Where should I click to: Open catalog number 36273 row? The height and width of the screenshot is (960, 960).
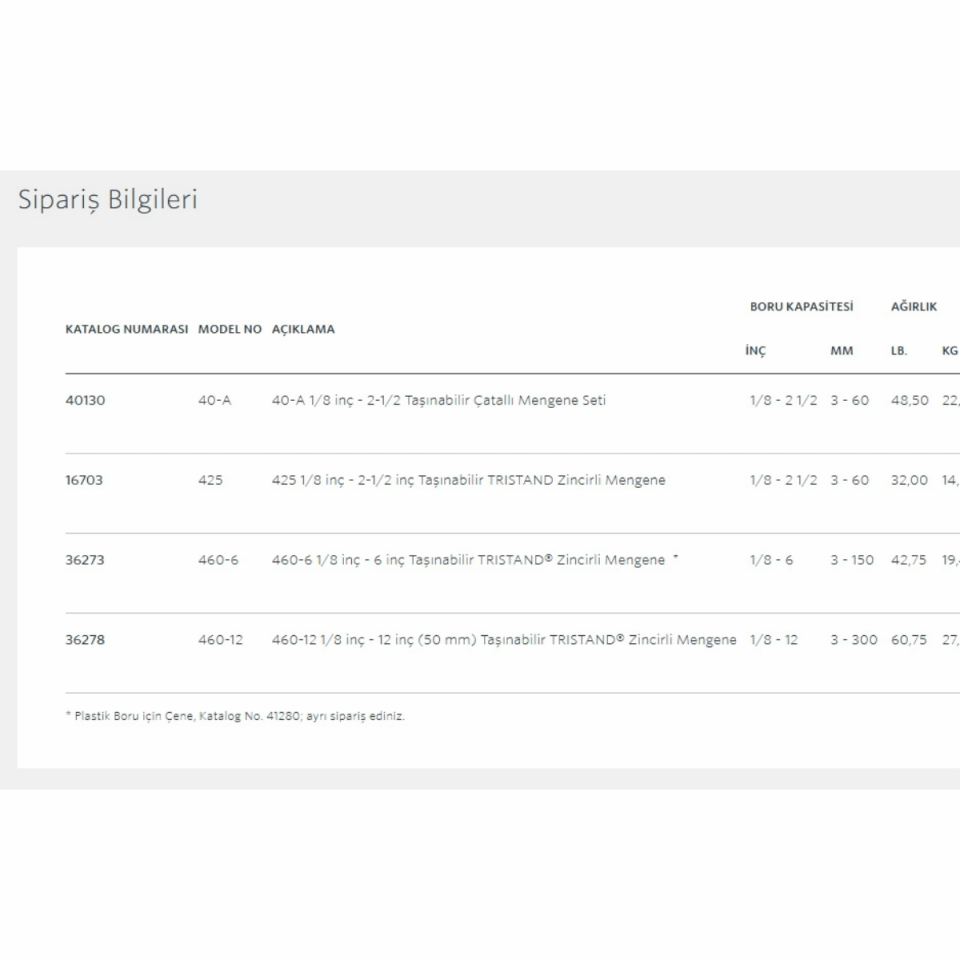coord(85,560)
